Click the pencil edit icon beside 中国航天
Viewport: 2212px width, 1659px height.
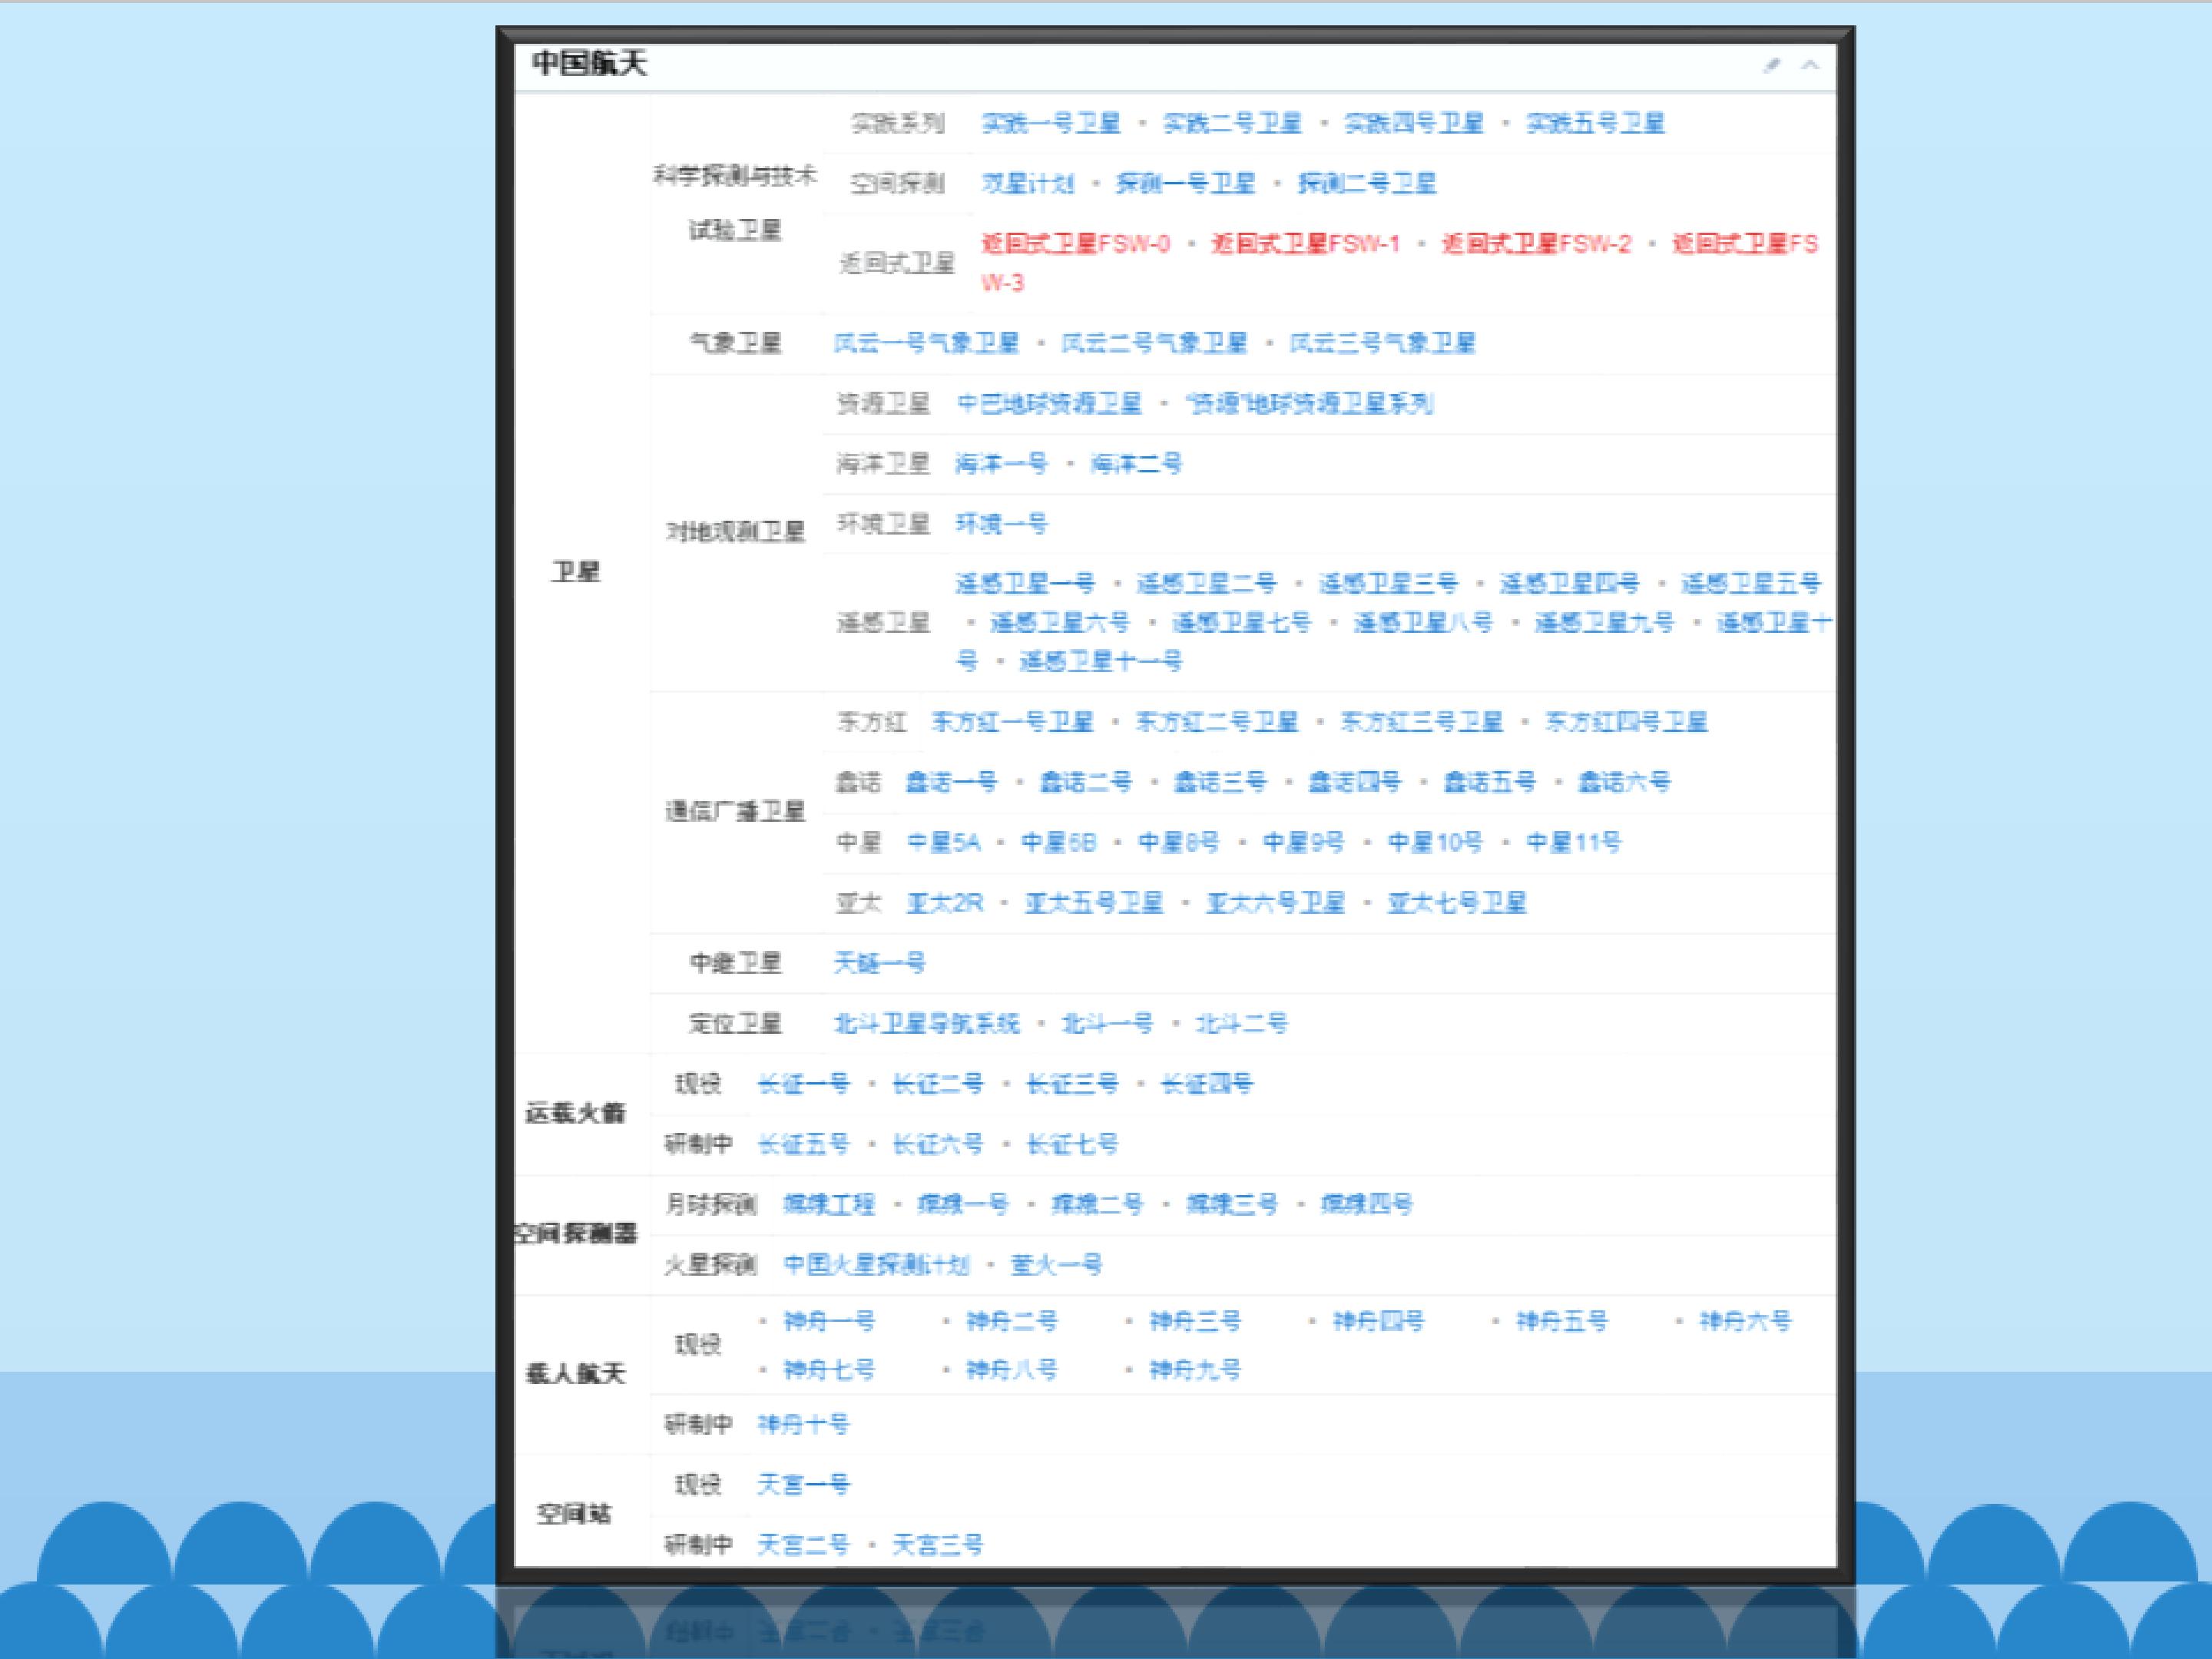(1771, 66)
